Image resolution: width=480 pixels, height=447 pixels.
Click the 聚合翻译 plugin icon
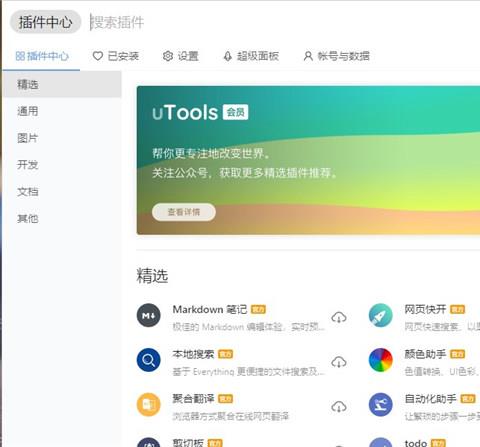149,405
